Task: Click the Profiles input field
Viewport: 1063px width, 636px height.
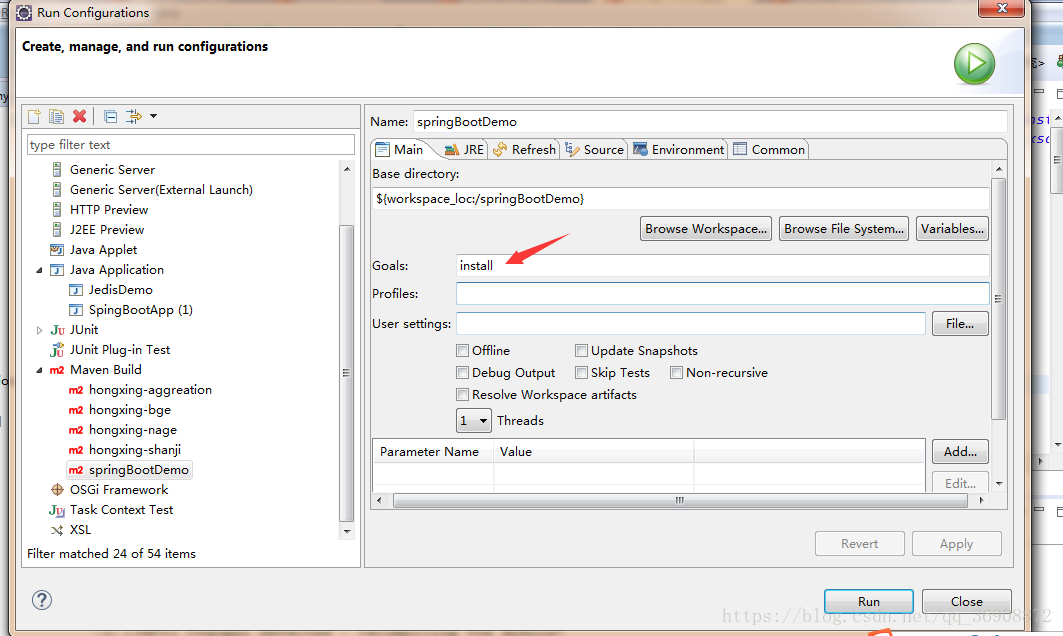Action: pos(723,294)
